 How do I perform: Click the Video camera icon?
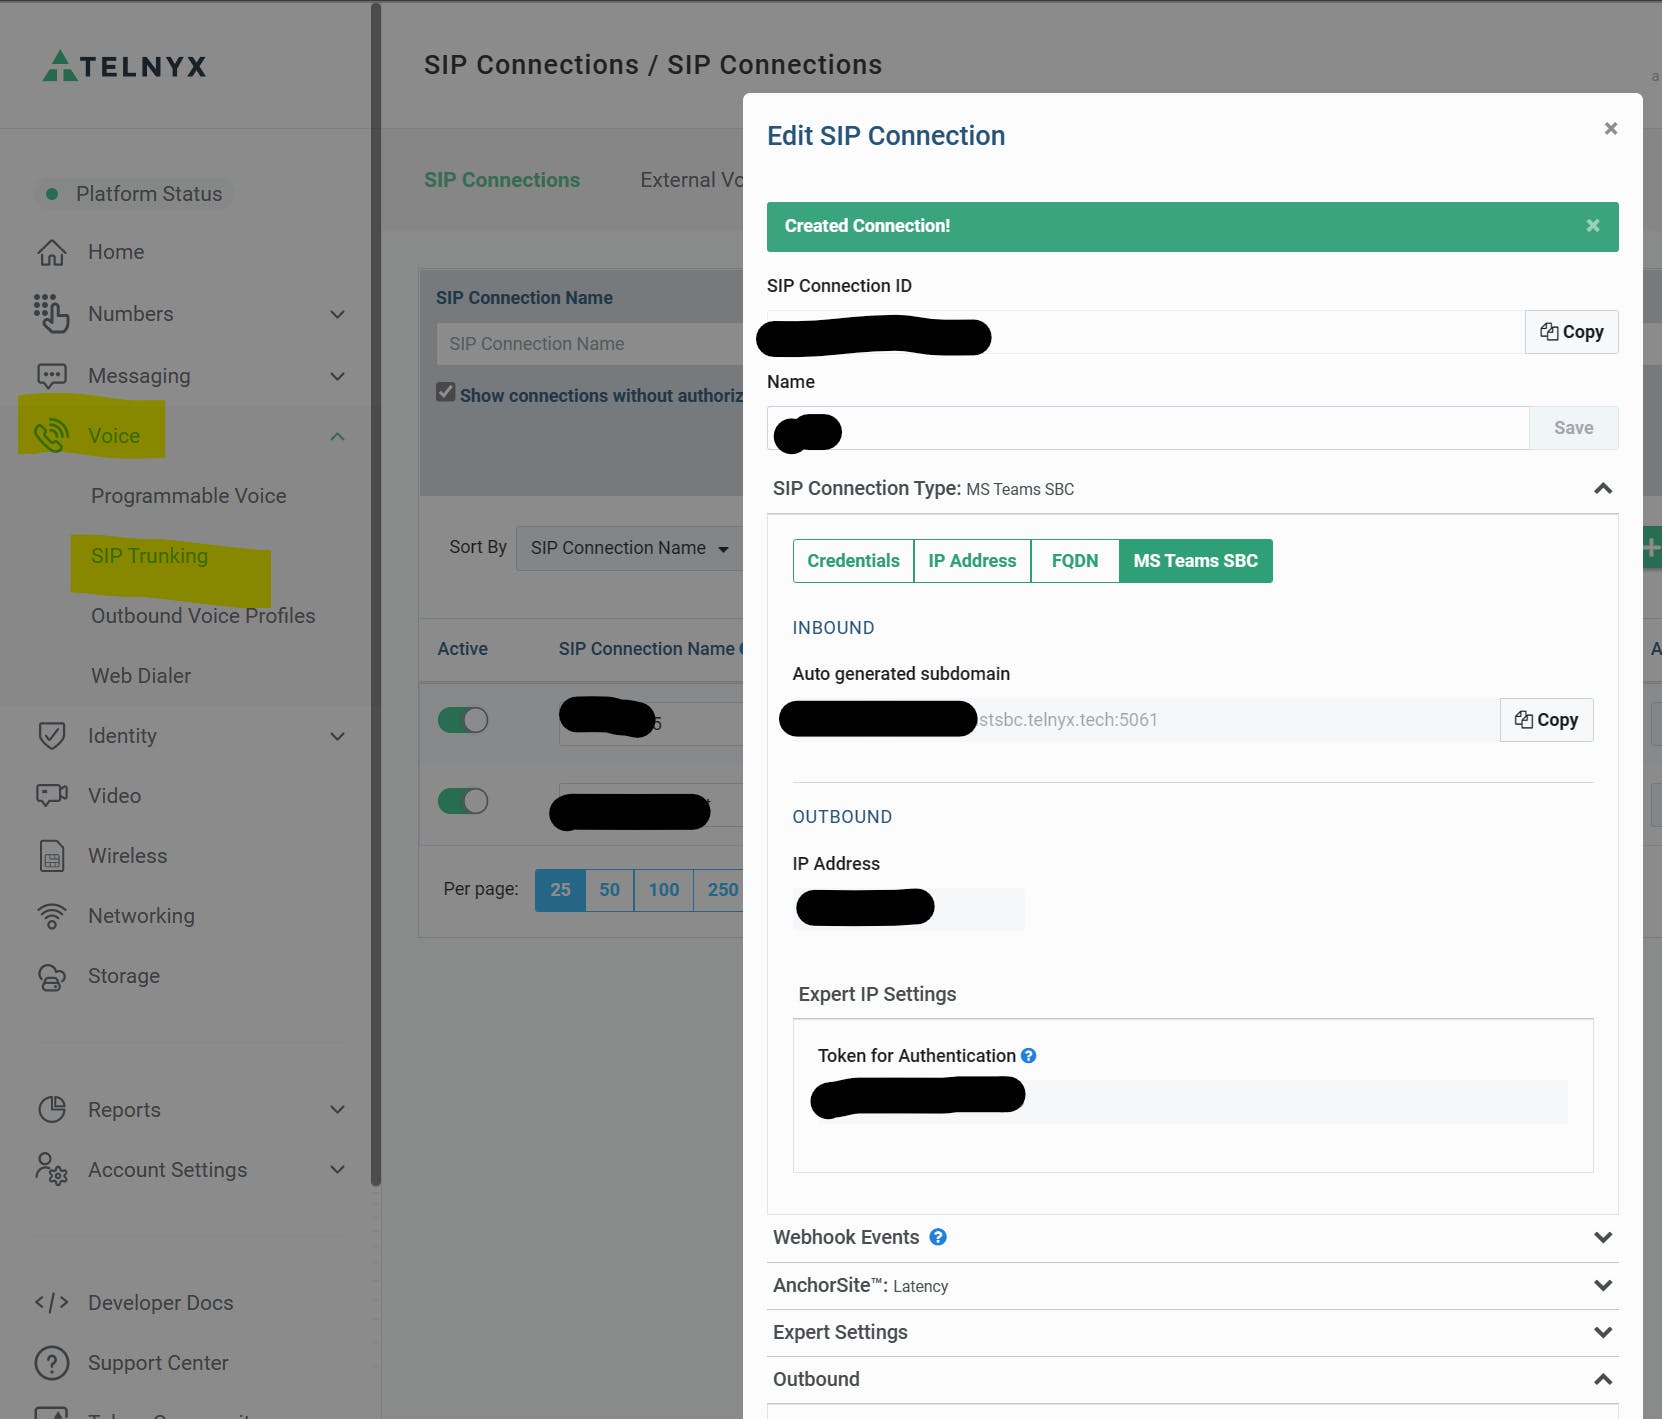coord(52,795)
